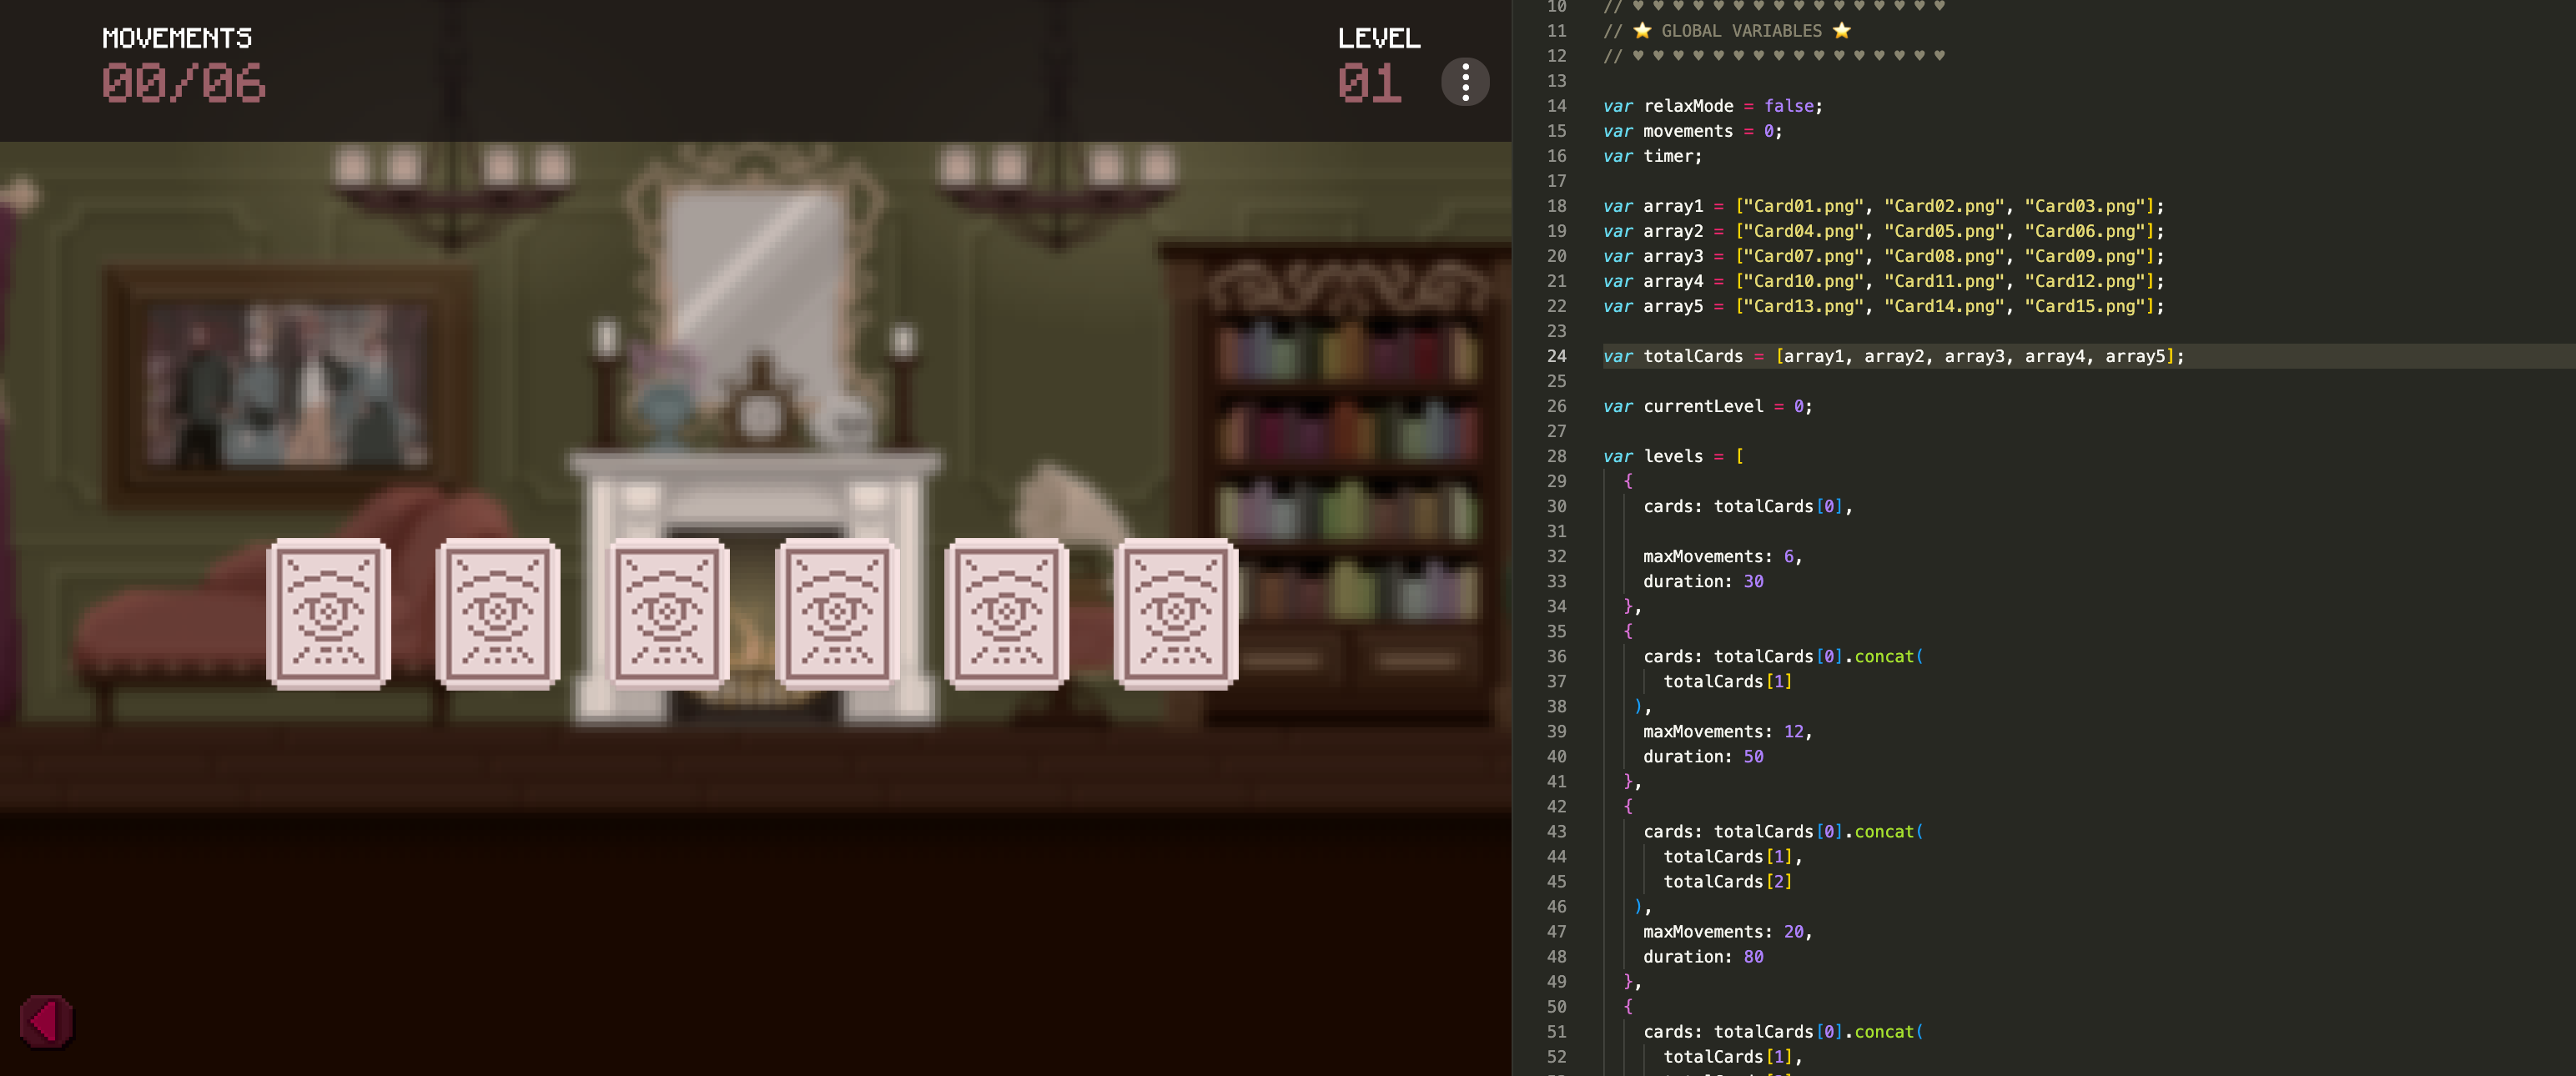Click the GLOBAL VARIABLES comment line

pos(1740,31)
